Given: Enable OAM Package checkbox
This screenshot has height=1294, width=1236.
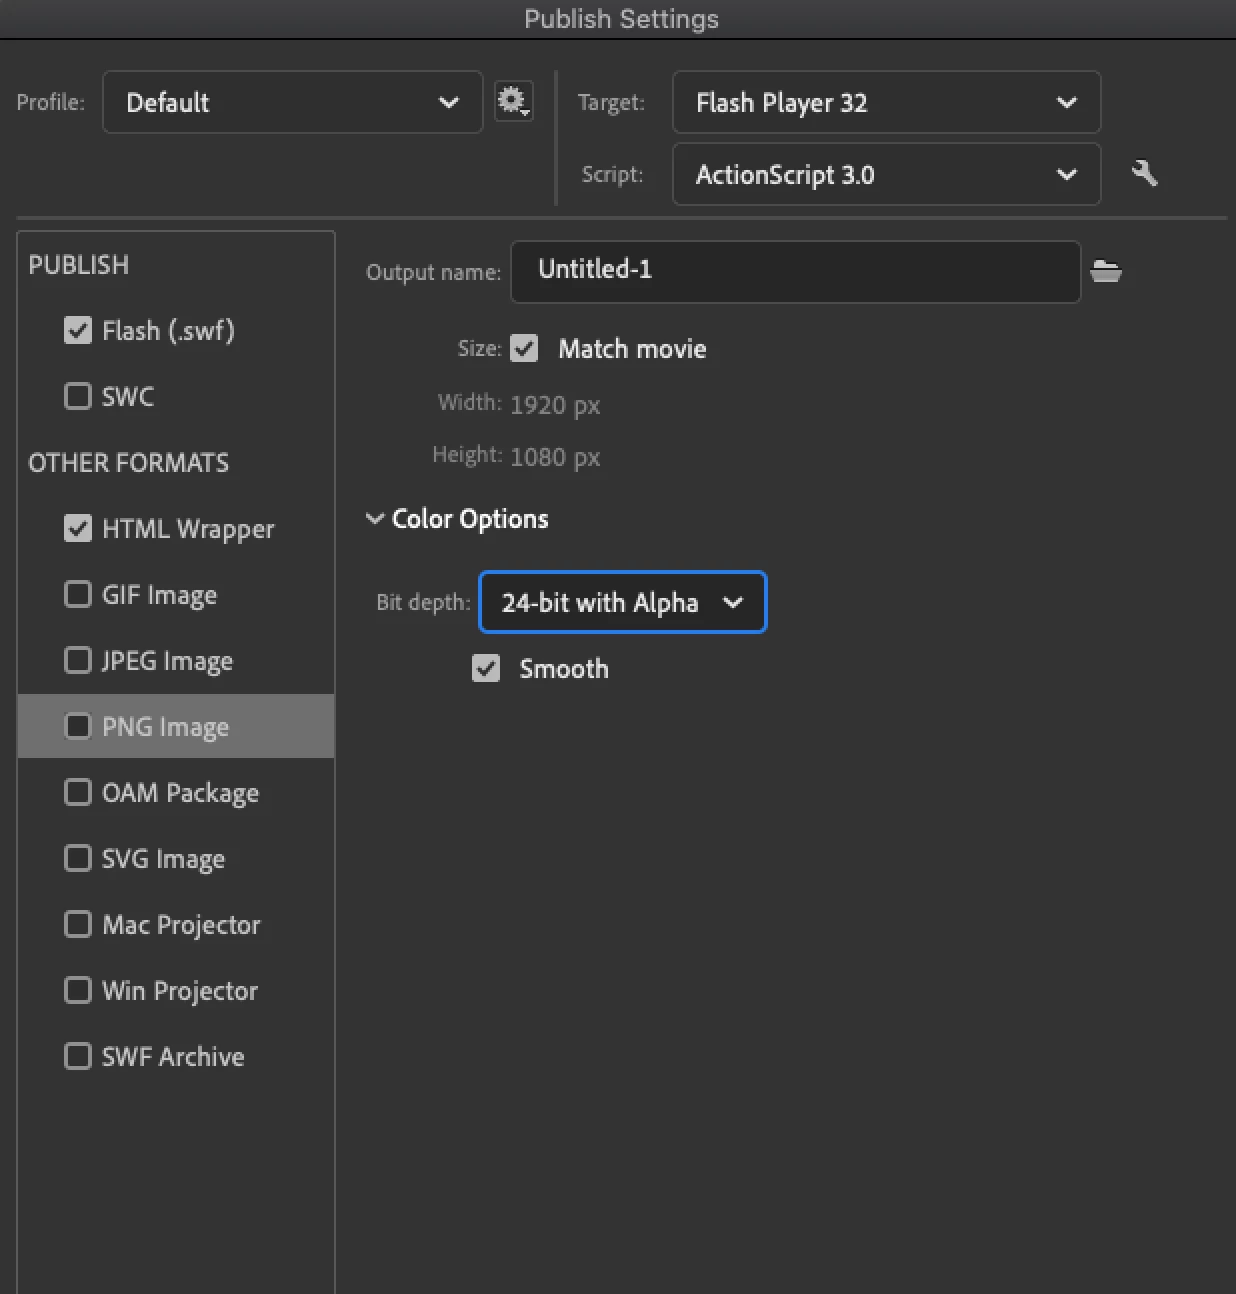Looking at the screenshot, I should [78, 792].
